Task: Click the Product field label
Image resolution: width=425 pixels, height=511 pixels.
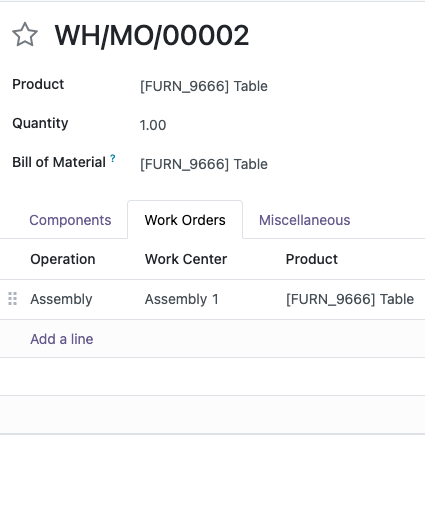Action: [x=38, y=84]
